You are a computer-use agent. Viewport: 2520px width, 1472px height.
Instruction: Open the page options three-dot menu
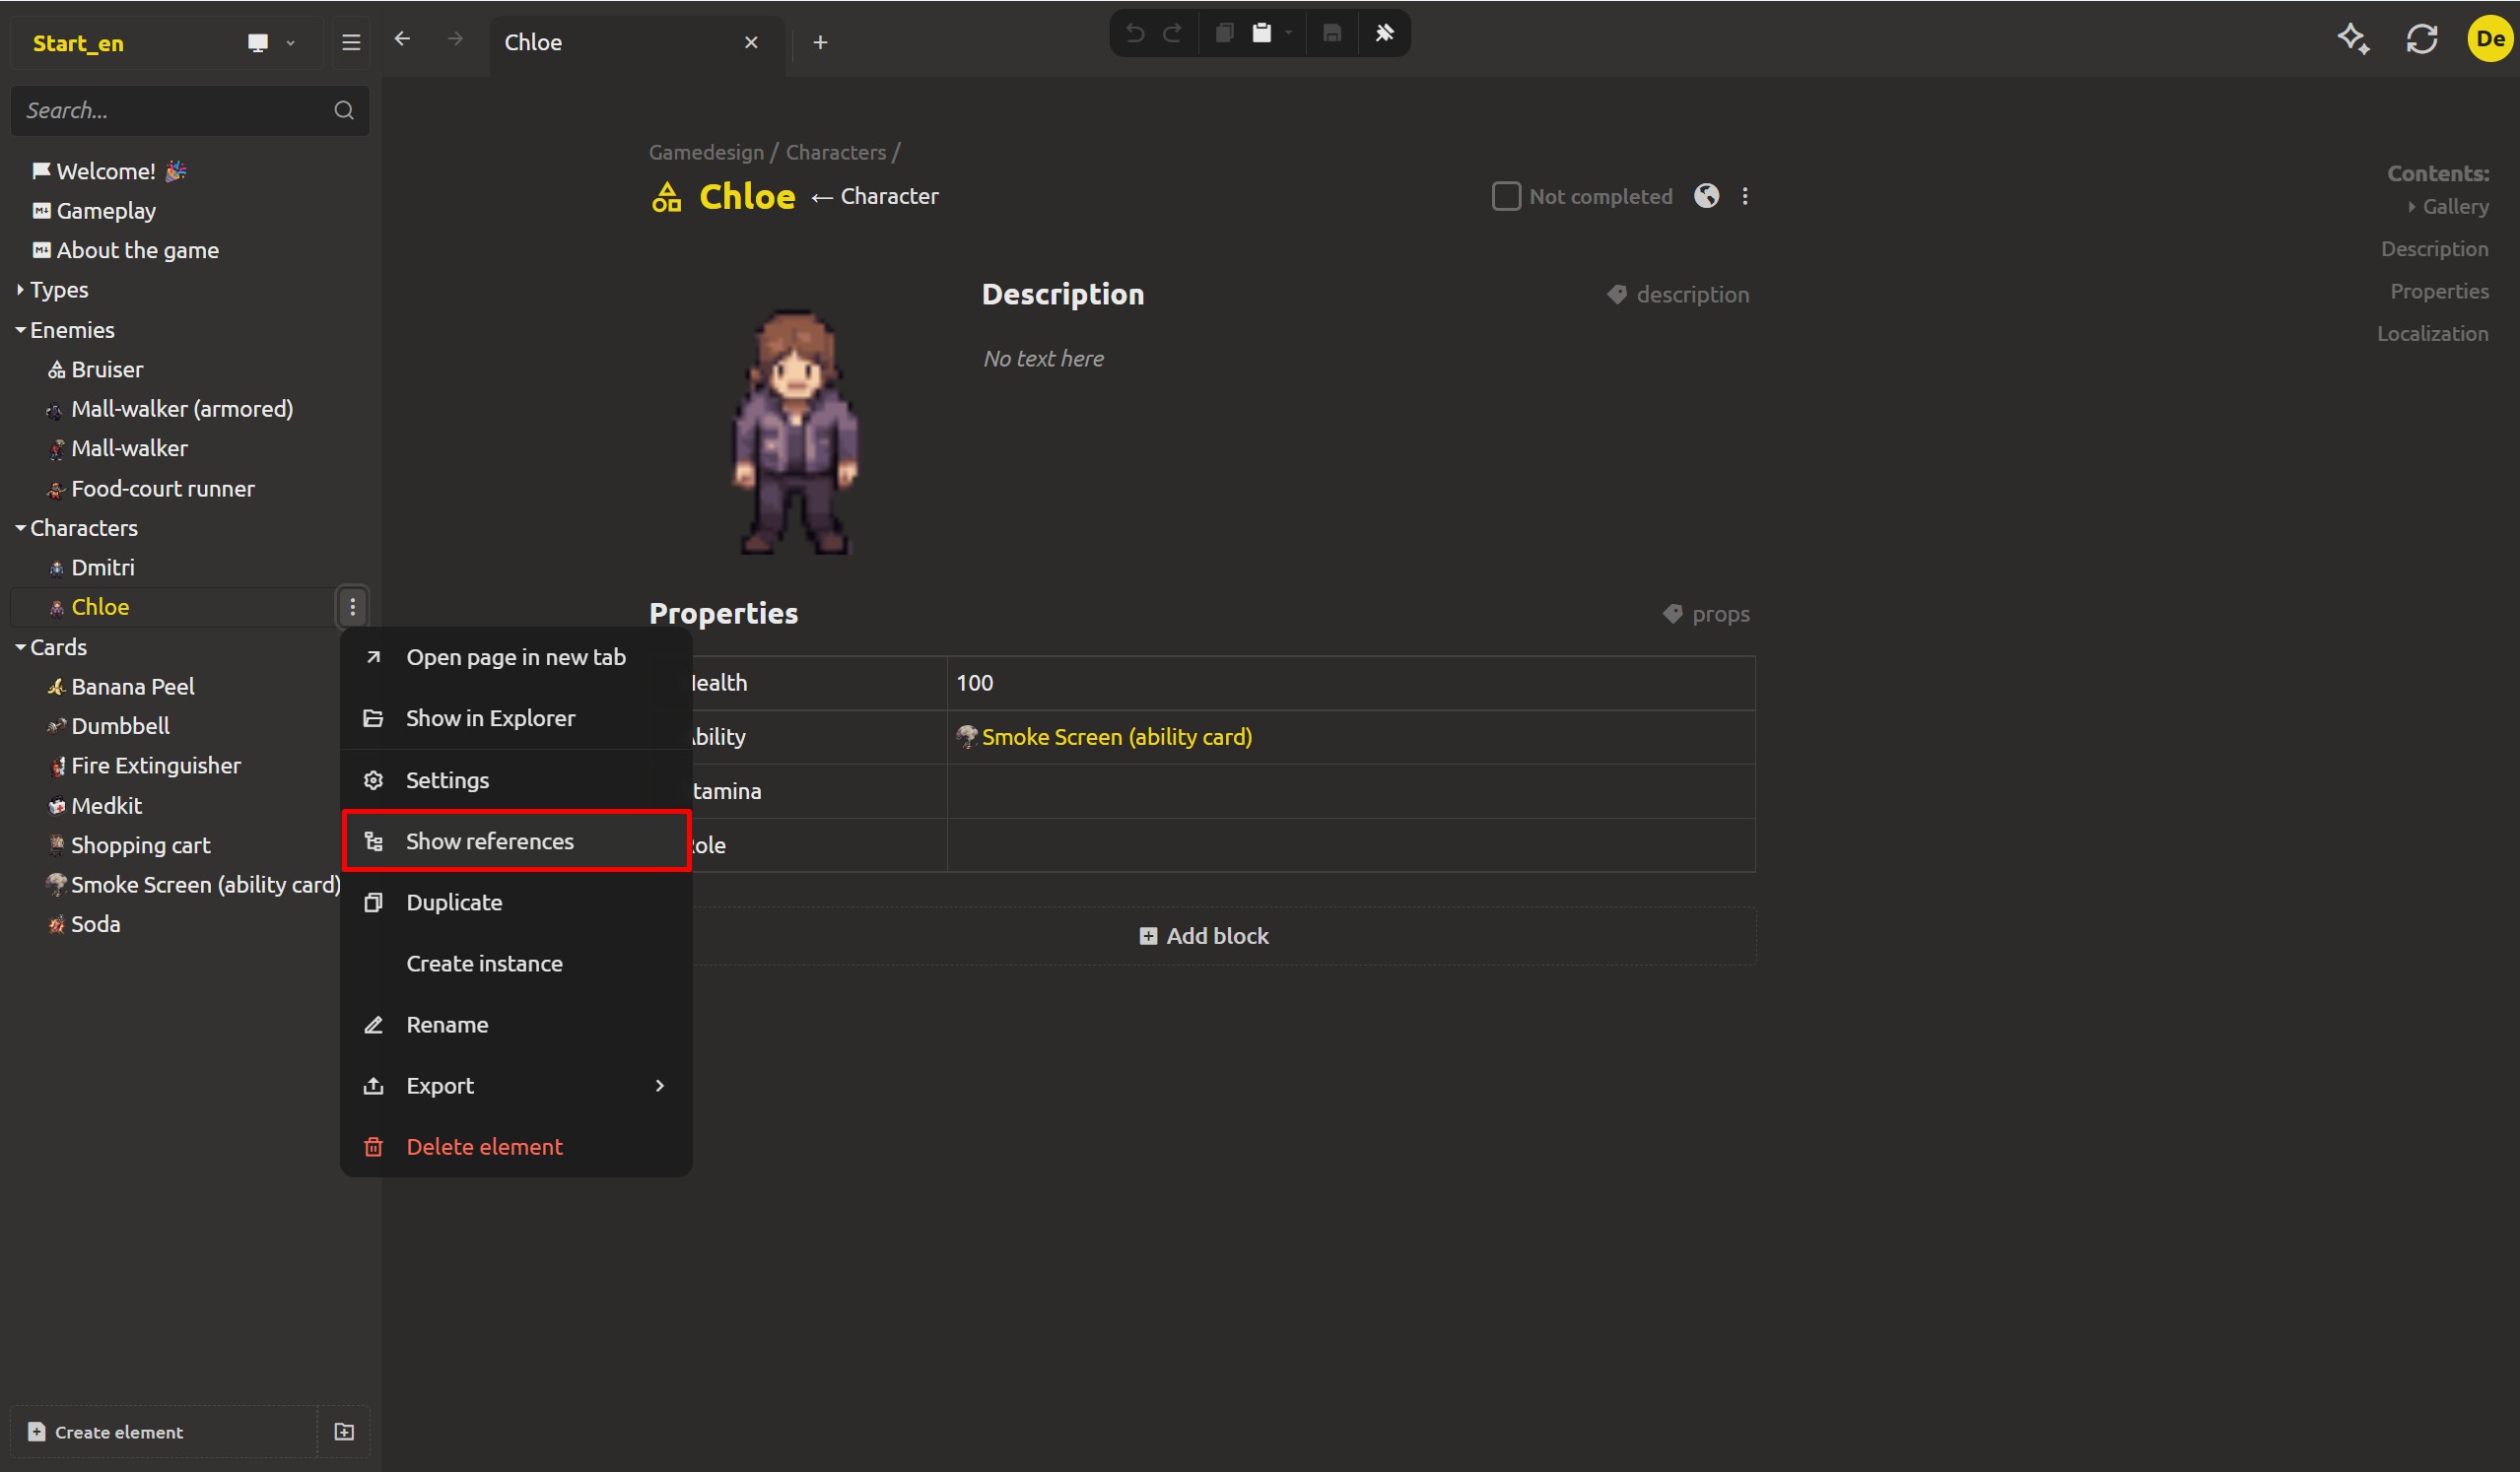(1745, 196)
